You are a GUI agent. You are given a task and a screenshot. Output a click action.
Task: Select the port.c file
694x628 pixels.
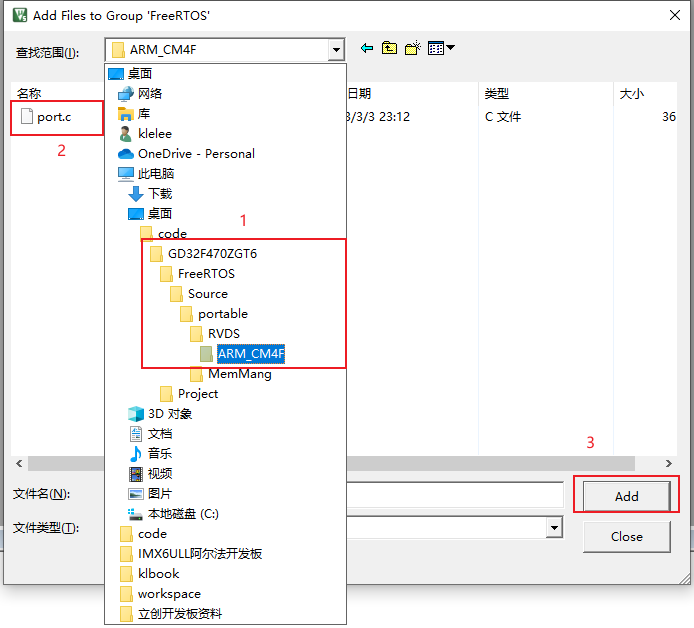54,117
